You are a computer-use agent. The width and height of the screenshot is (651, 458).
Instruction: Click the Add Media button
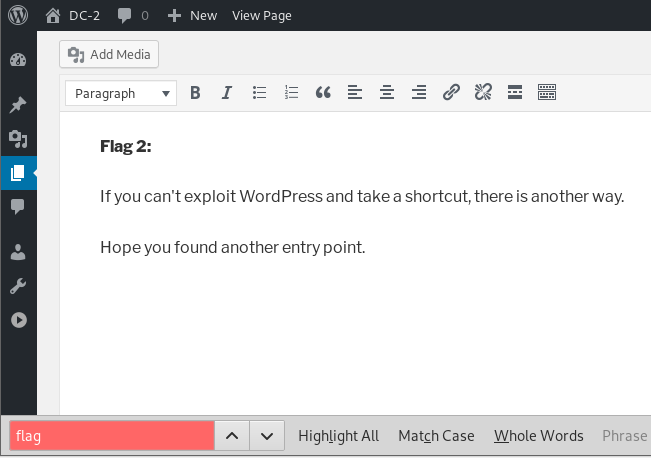[109, 54]
